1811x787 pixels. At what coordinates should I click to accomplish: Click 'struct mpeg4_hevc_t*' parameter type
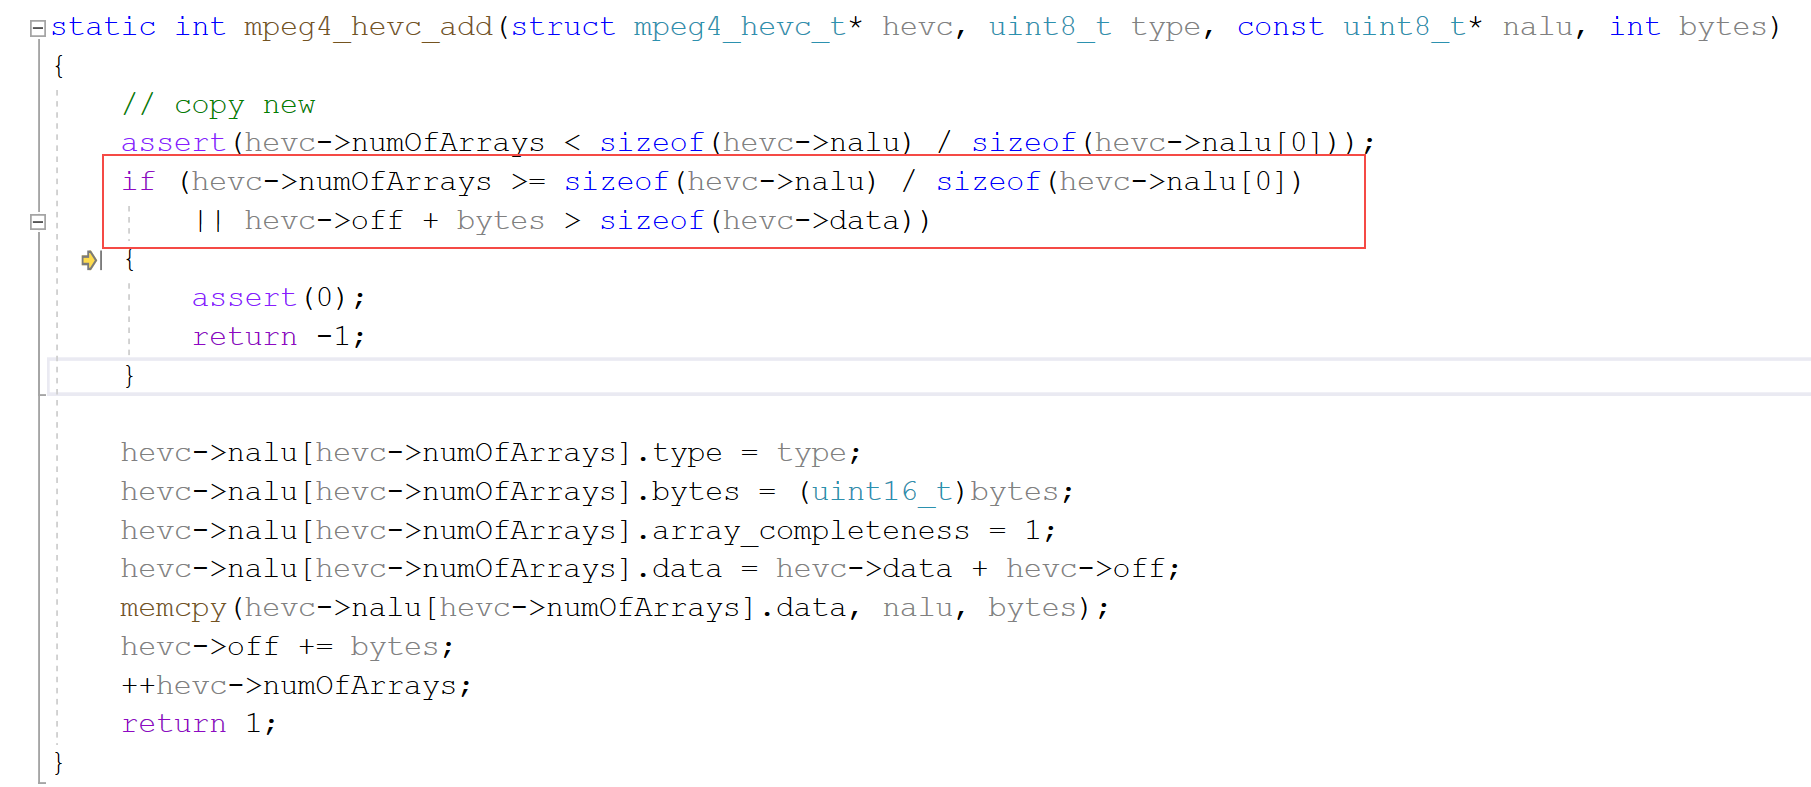[x=686, y=28]
